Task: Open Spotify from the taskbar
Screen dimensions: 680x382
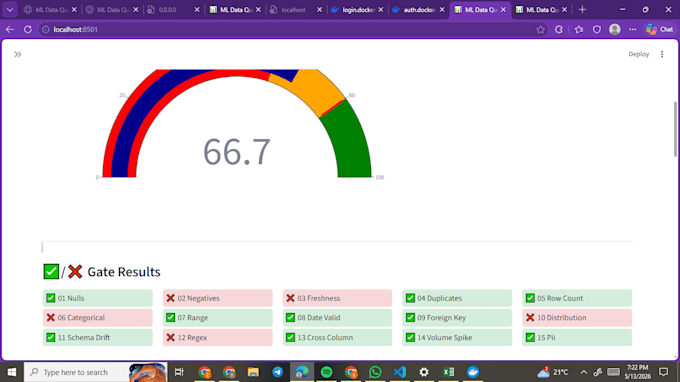Action: coord(327,372)
